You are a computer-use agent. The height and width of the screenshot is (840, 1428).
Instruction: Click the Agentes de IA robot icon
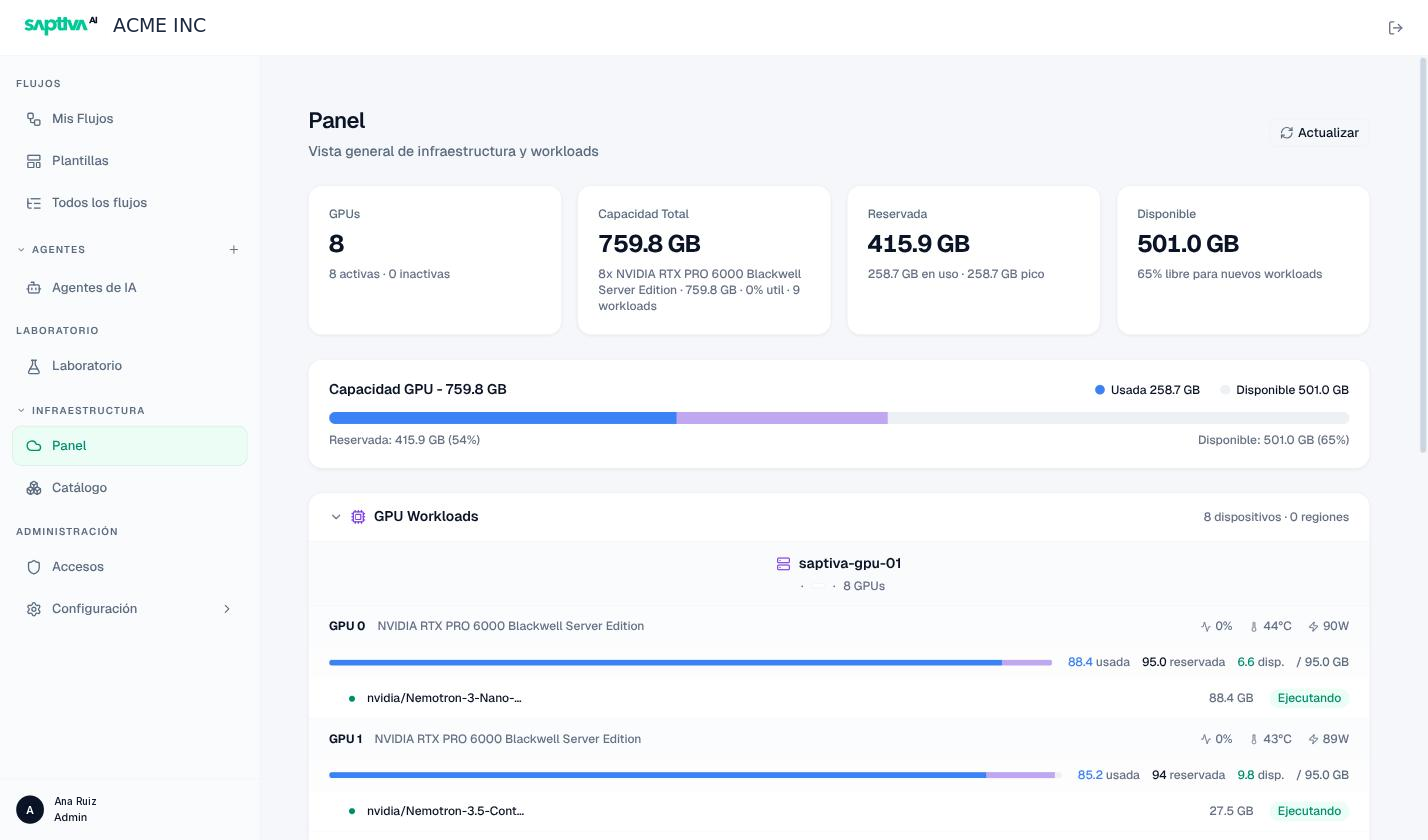[x=34, y=288]
